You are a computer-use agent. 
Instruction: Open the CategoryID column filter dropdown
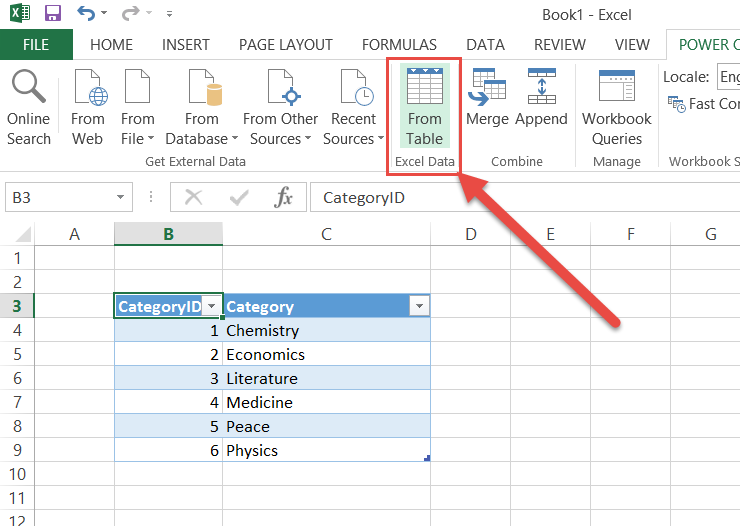[x=211, y=307]
